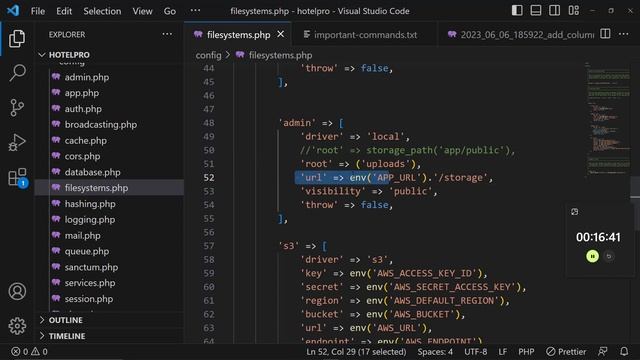Open errors and warnings status item

(29, 351)
